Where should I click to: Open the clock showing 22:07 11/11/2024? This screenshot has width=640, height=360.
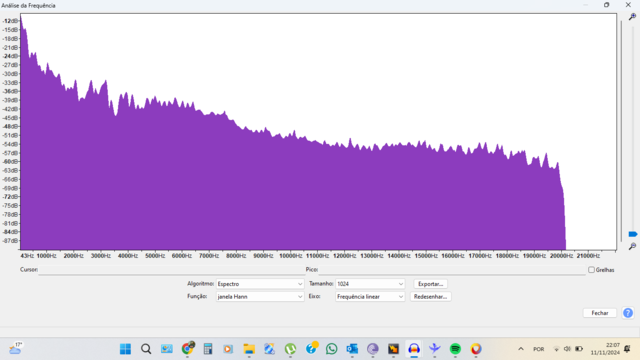click(x=605, y=349)
